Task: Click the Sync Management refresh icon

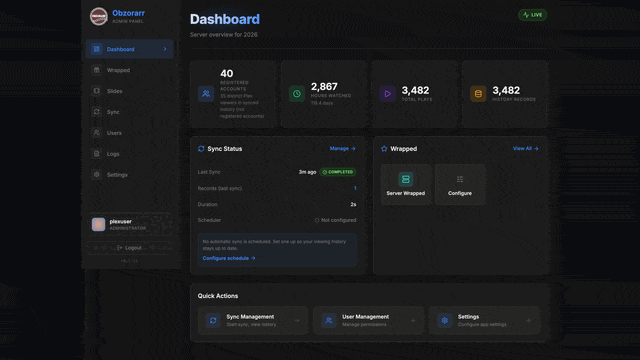Action: pos(213,320)
